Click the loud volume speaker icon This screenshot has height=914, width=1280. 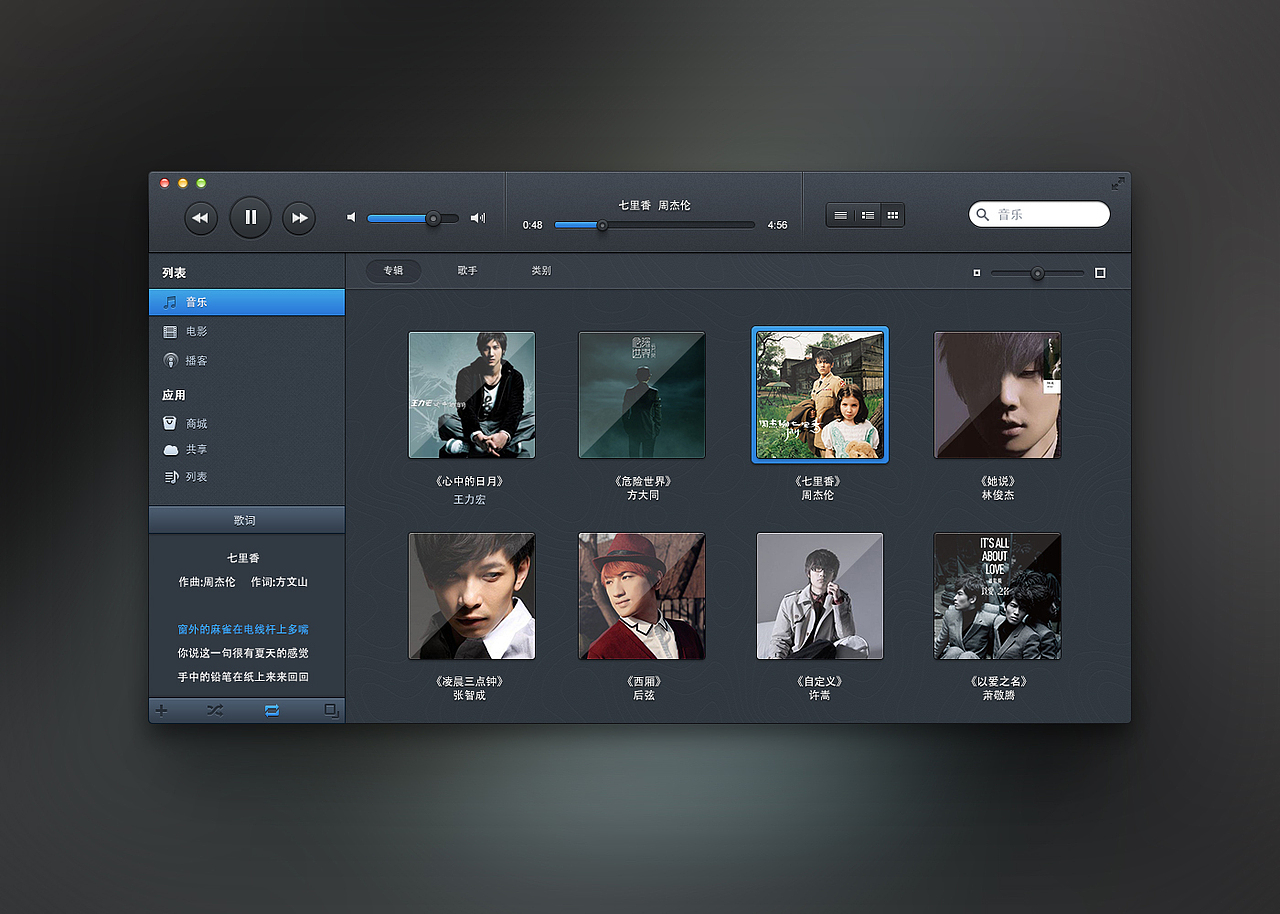click(x=478, y=217)
